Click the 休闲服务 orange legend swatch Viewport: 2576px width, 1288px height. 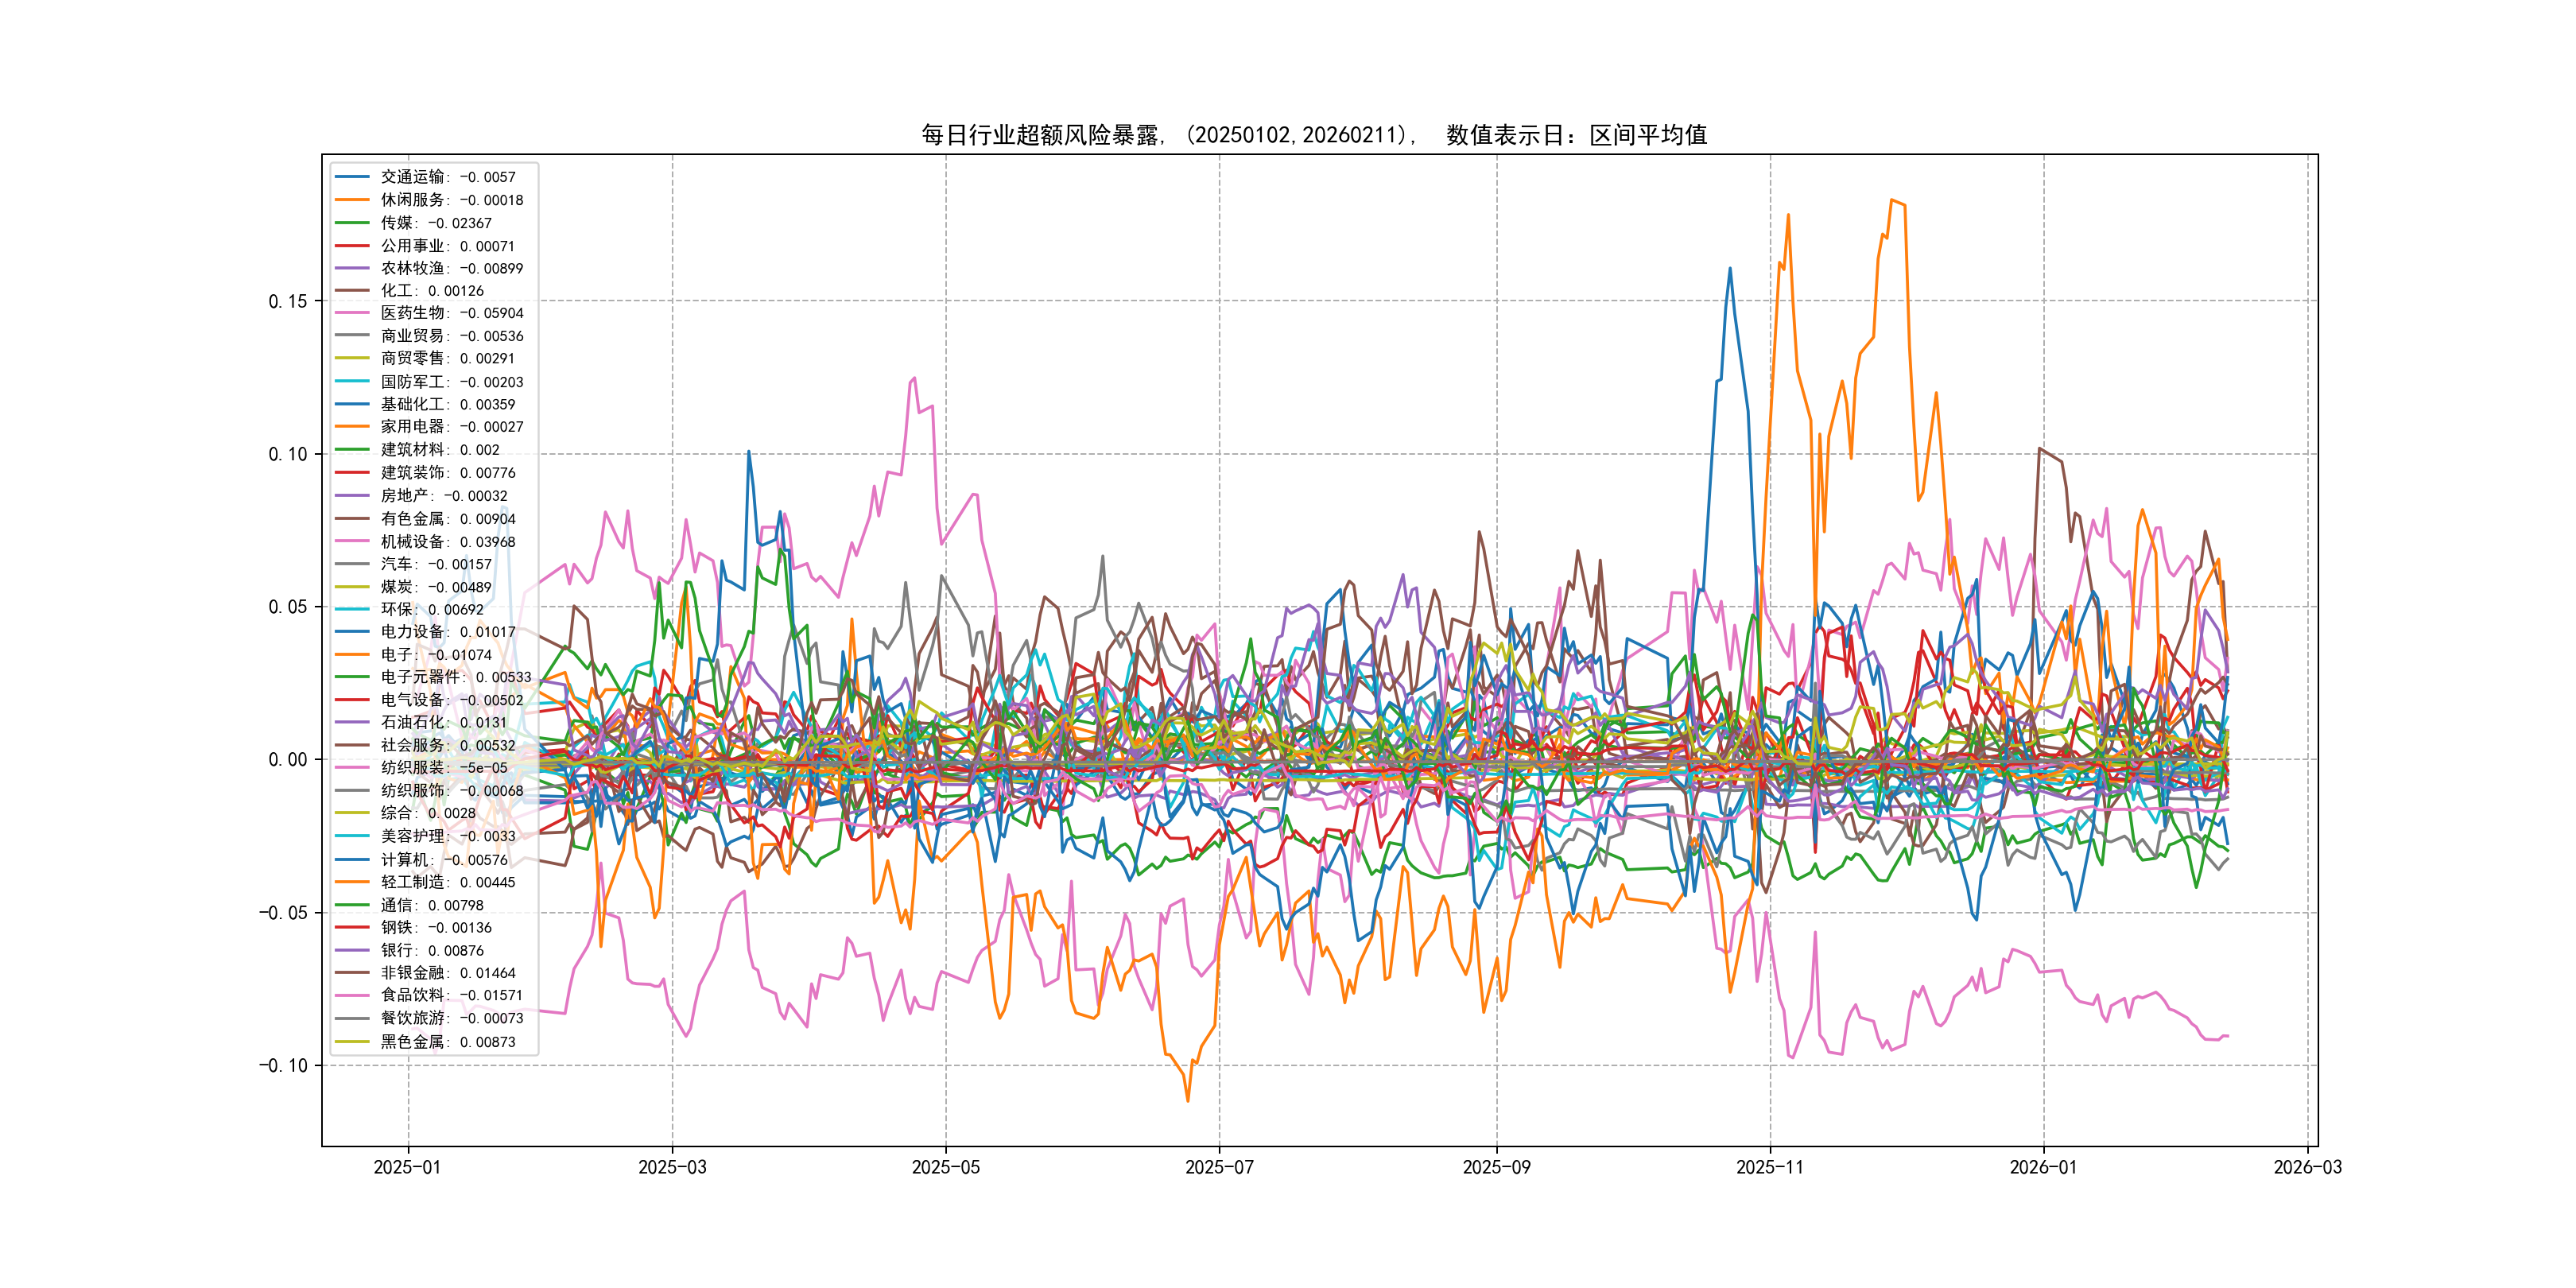pos(352,200)
